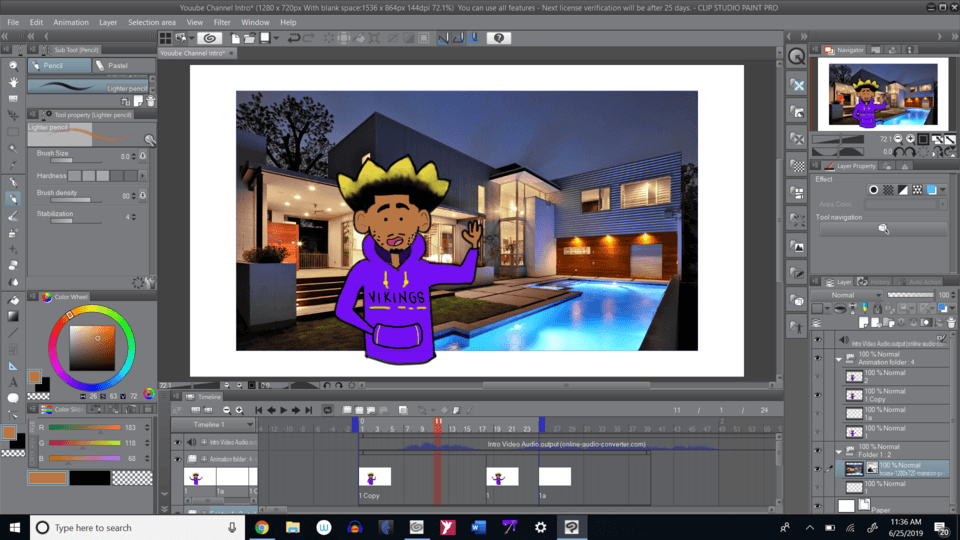Collapse the Animation folder : 4 layer
Screen dimensions: 960x540
[837, 358]
